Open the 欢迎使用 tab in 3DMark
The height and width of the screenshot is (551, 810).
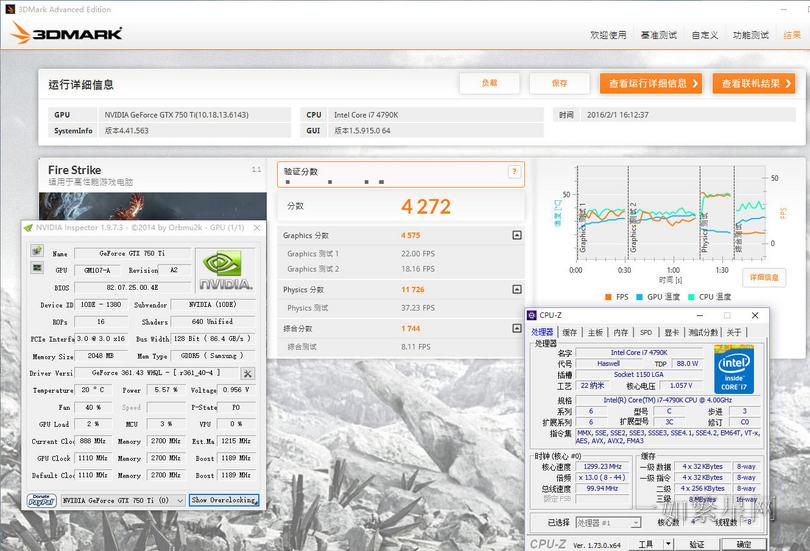tap(608, 35)
